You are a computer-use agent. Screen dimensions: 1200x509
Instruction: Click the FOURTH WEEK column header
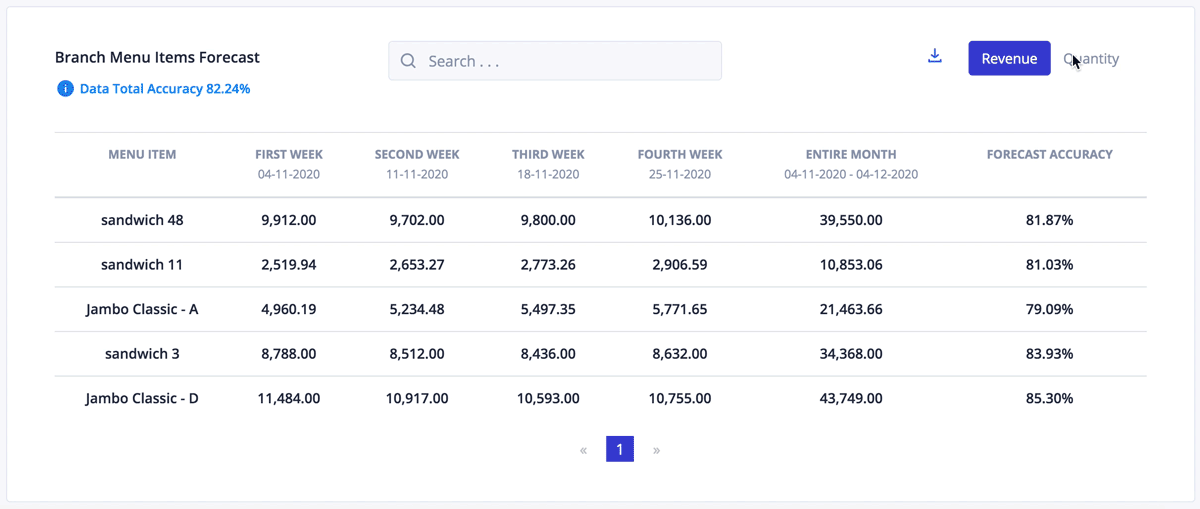[680, 155]
